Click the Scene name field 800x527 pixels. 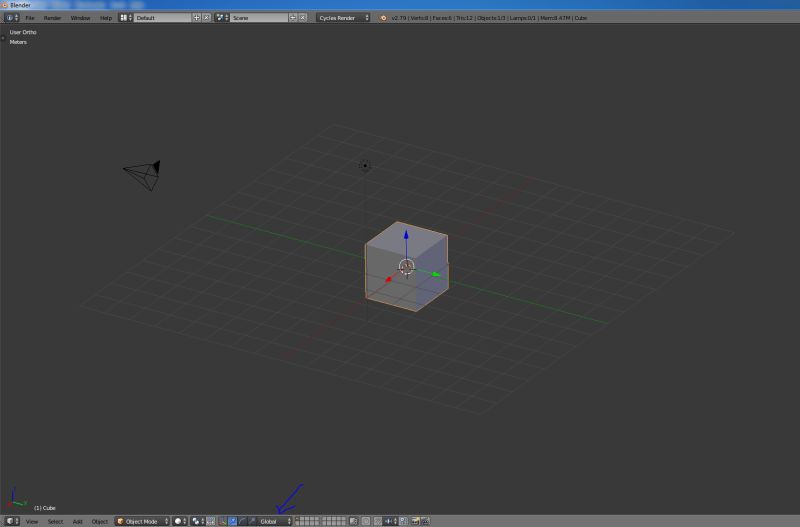pyautogui.click(x=259, y=18)
